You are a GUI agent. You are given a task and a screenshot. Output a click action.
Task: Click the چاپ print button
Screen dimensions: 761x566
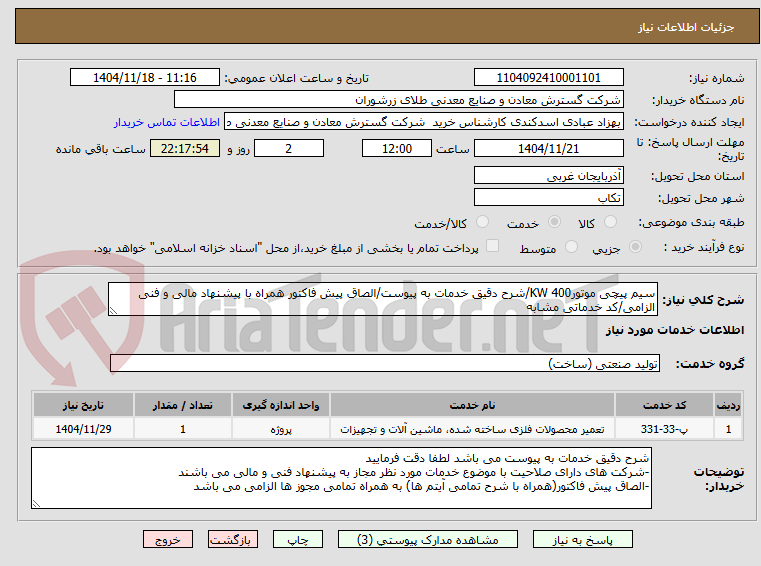[298, 539]
